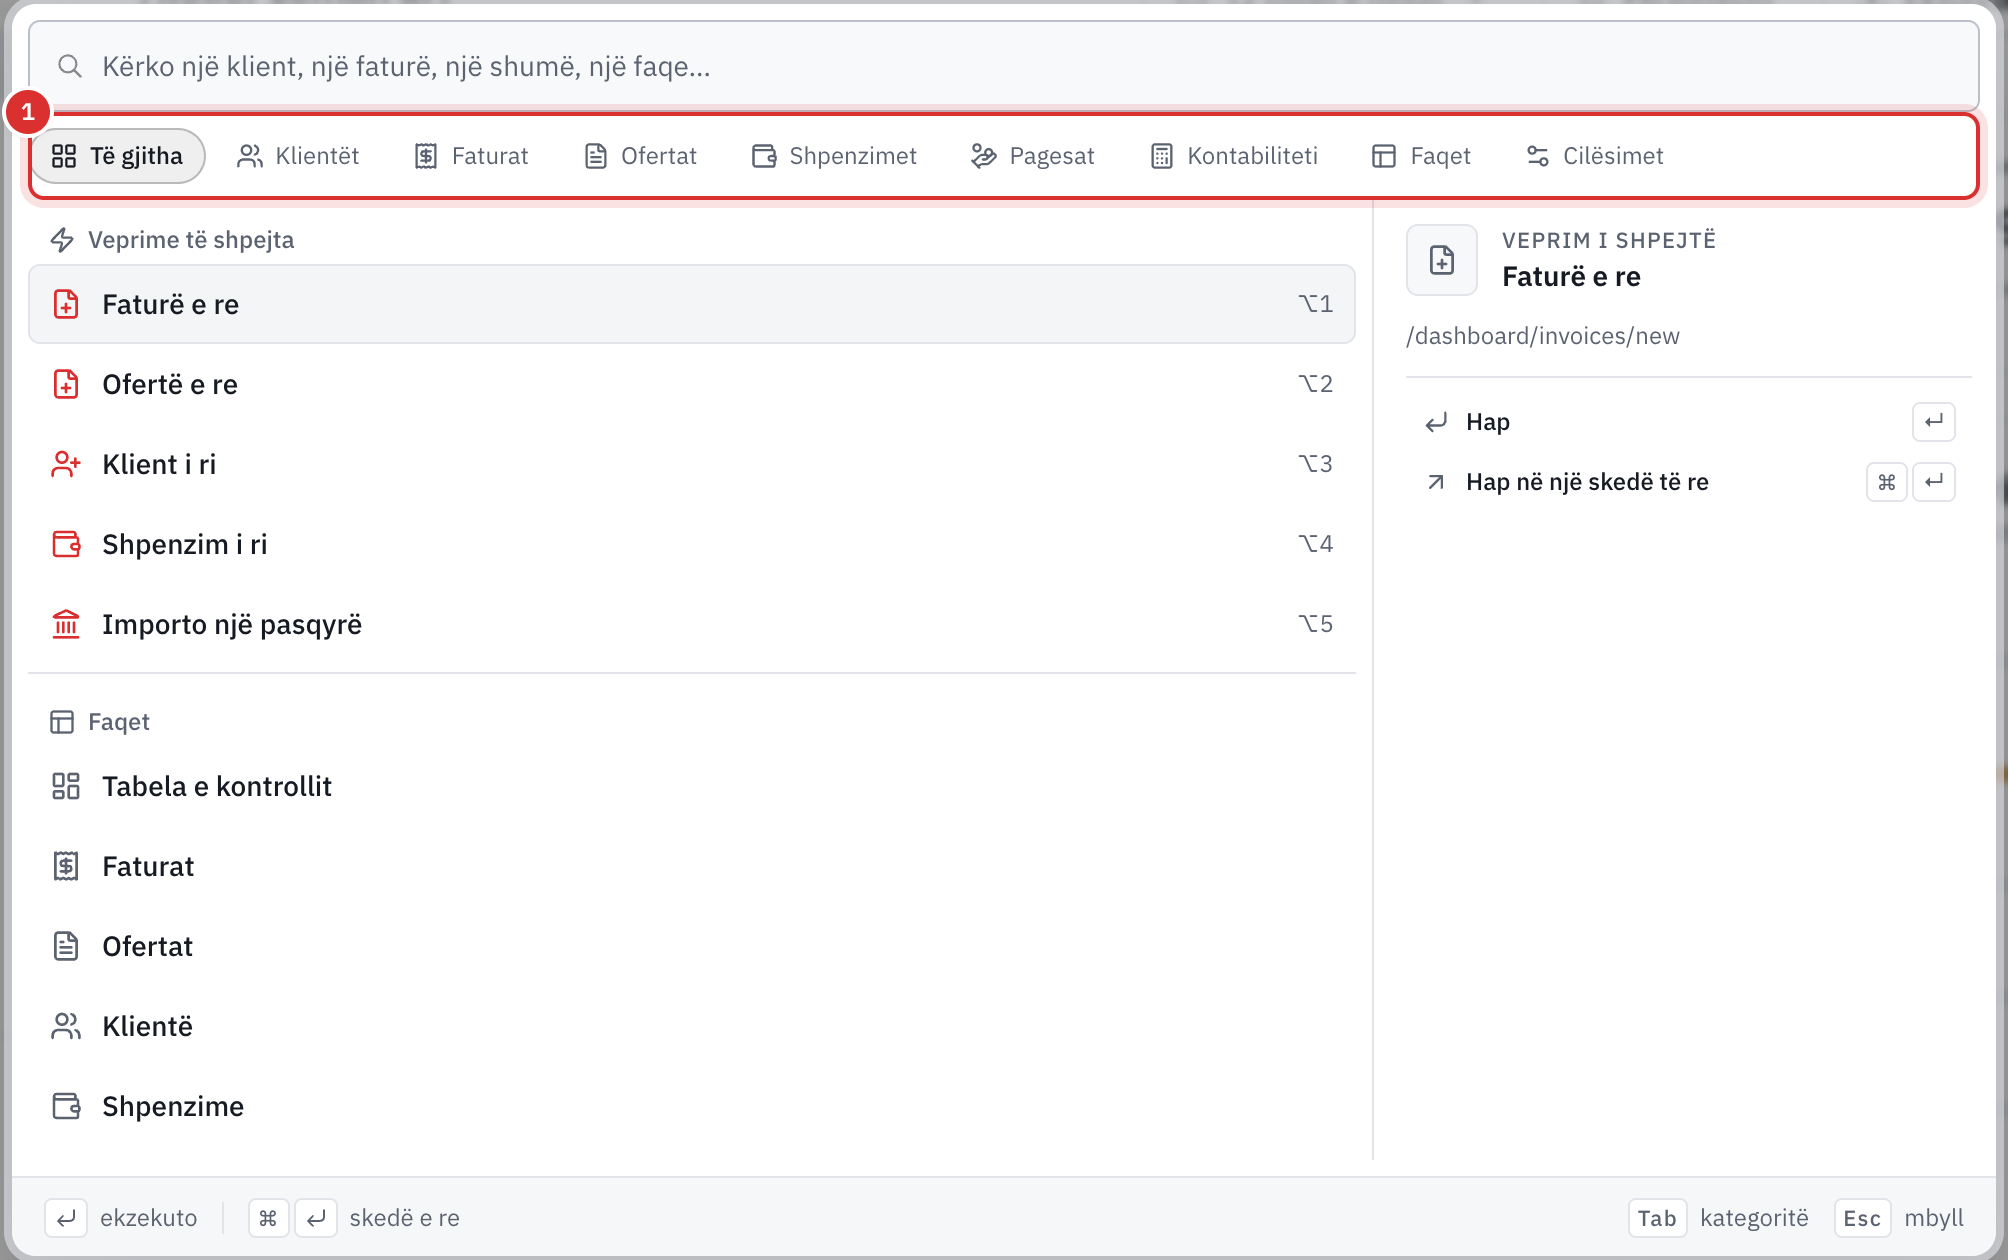The width and height of the screenshot is (2008, 1260).
Task: Click the add-user icon beside Klient i ri
Action: [x=66, y=464]
